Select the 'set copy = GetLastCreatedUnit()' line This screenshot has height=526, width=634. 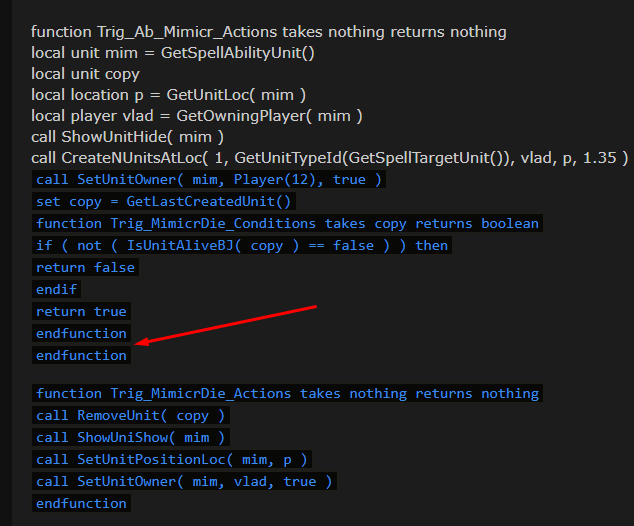165,201
